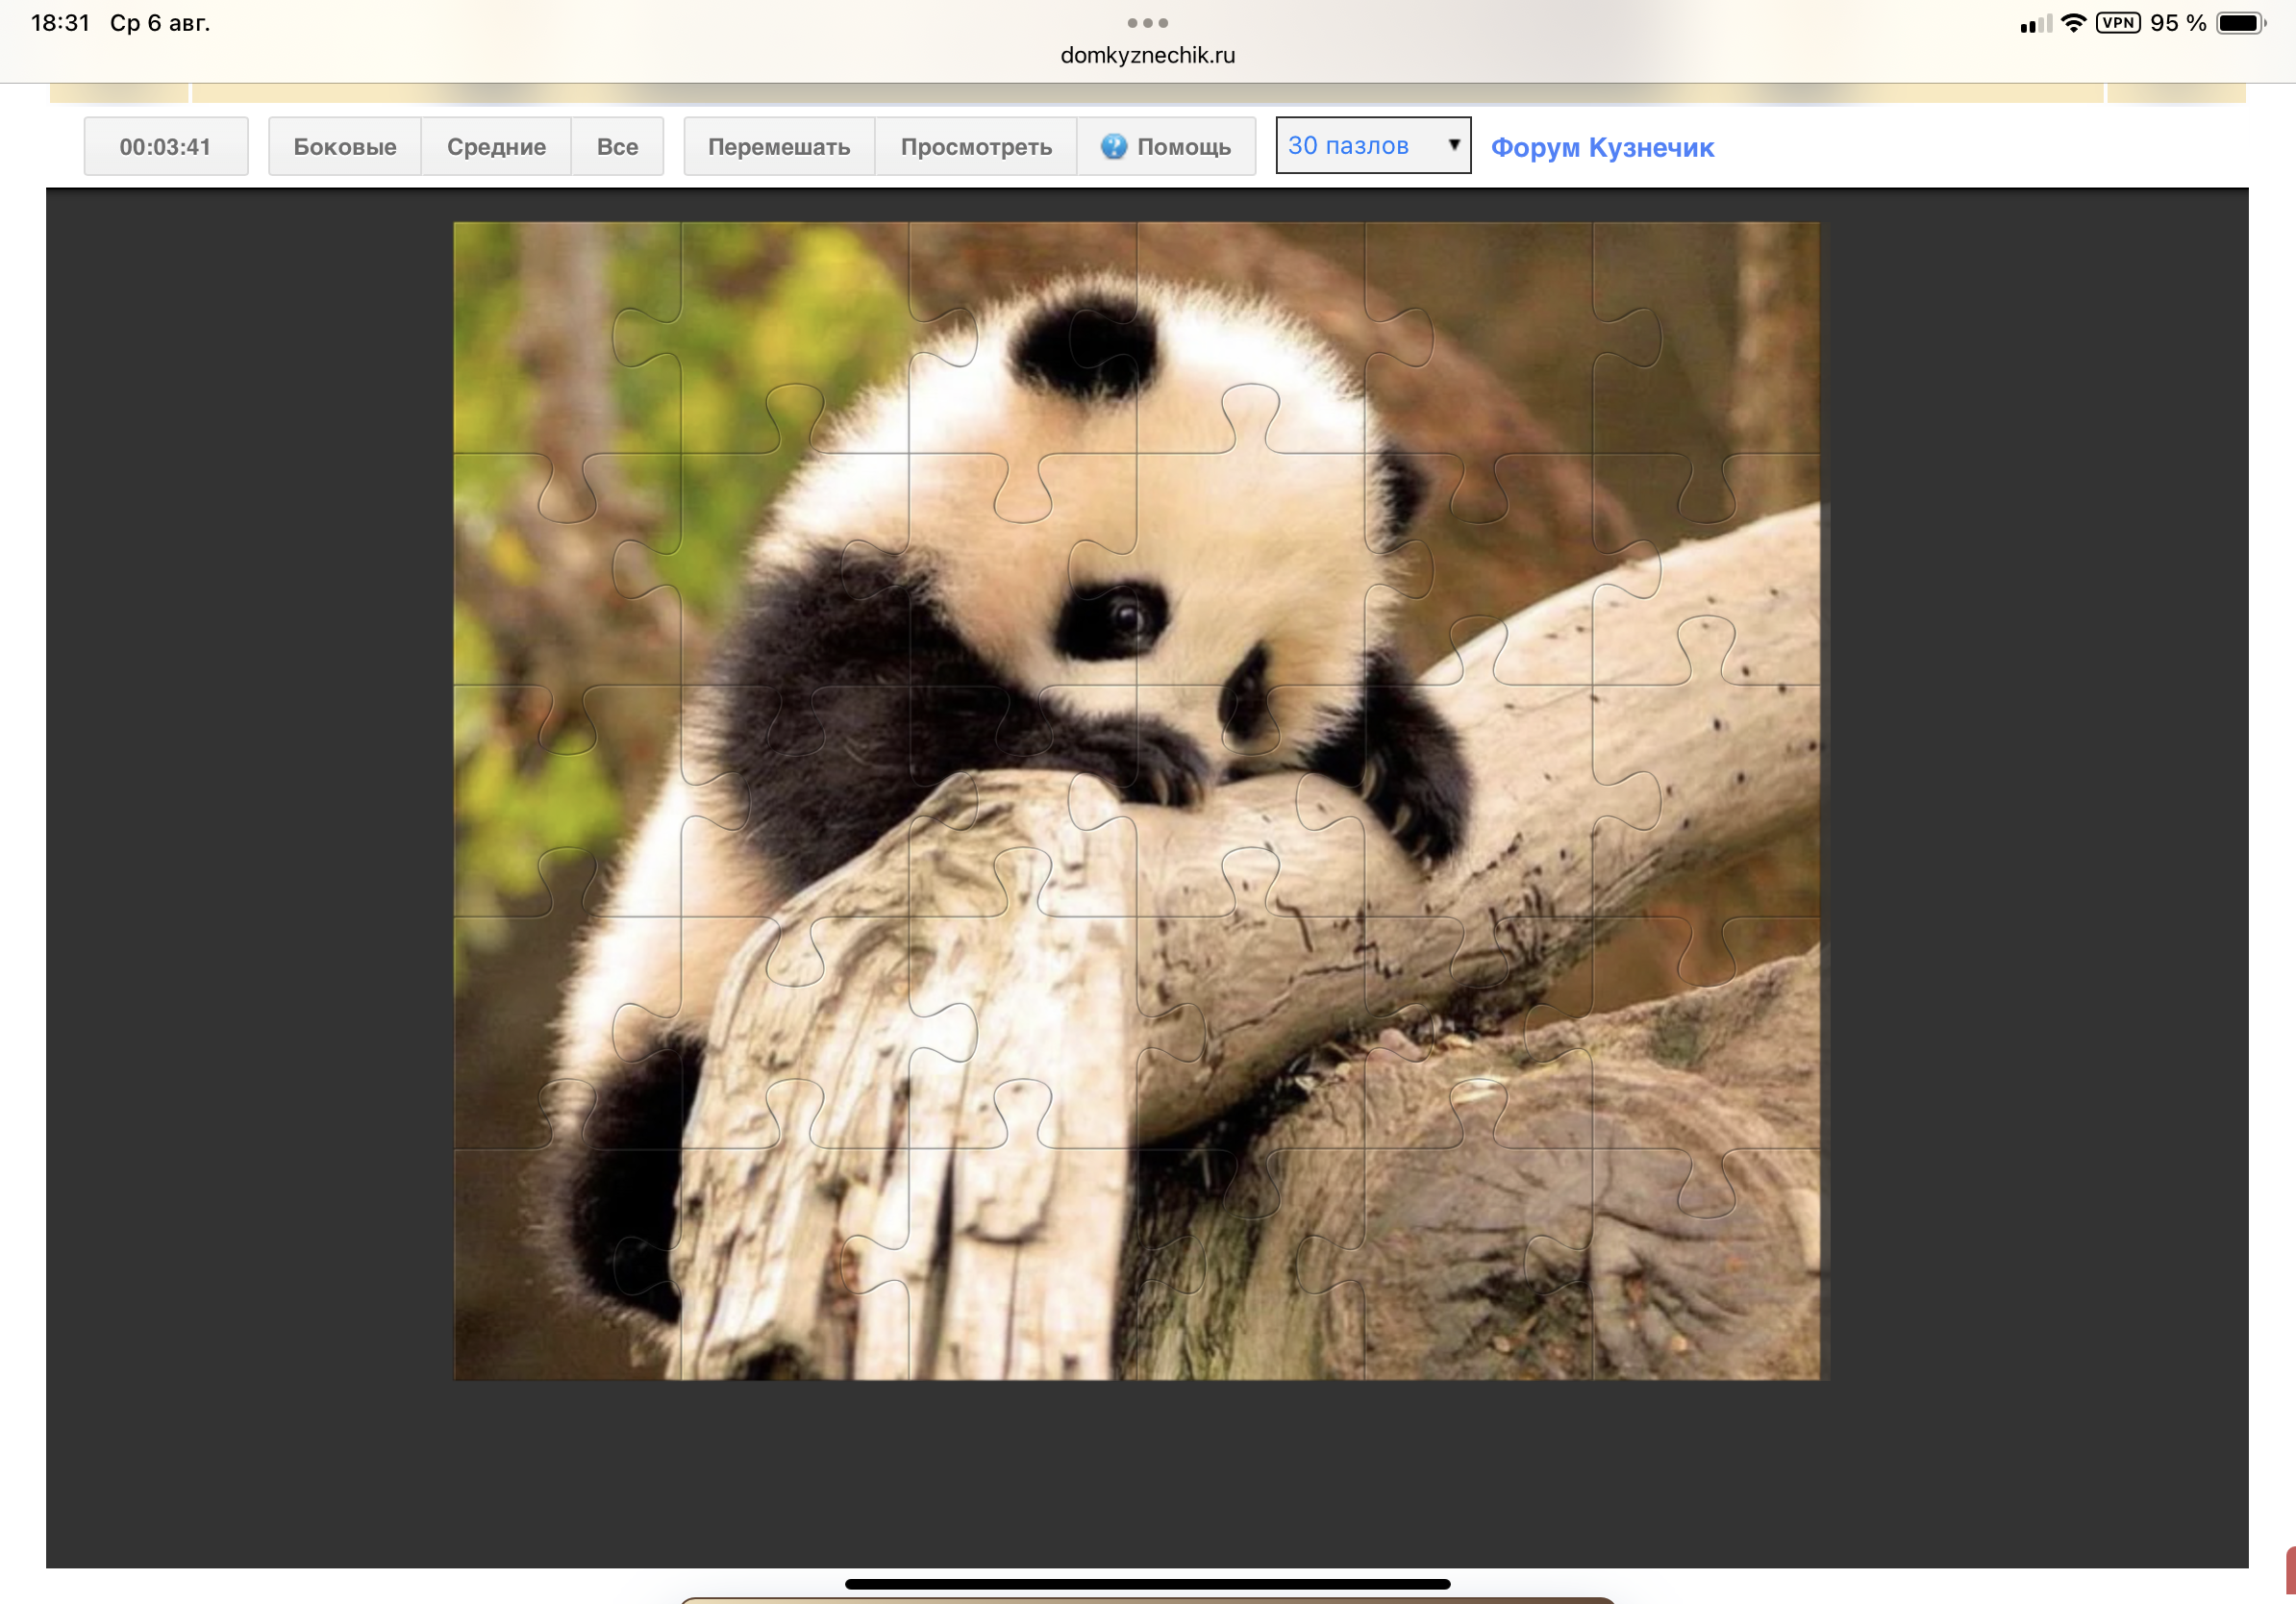The height and width of the screenshot is (1604, 2296).
Task: Open the Помощь help button
Action: pos(1166,146)
